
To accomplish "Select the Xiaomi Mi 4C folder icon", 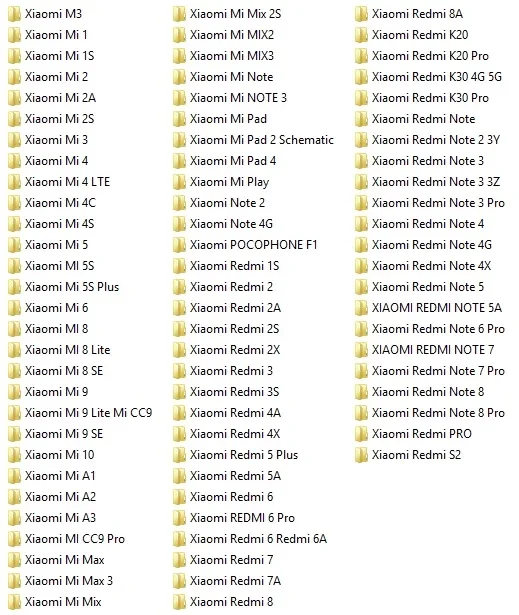I will (x=14, y=203).
